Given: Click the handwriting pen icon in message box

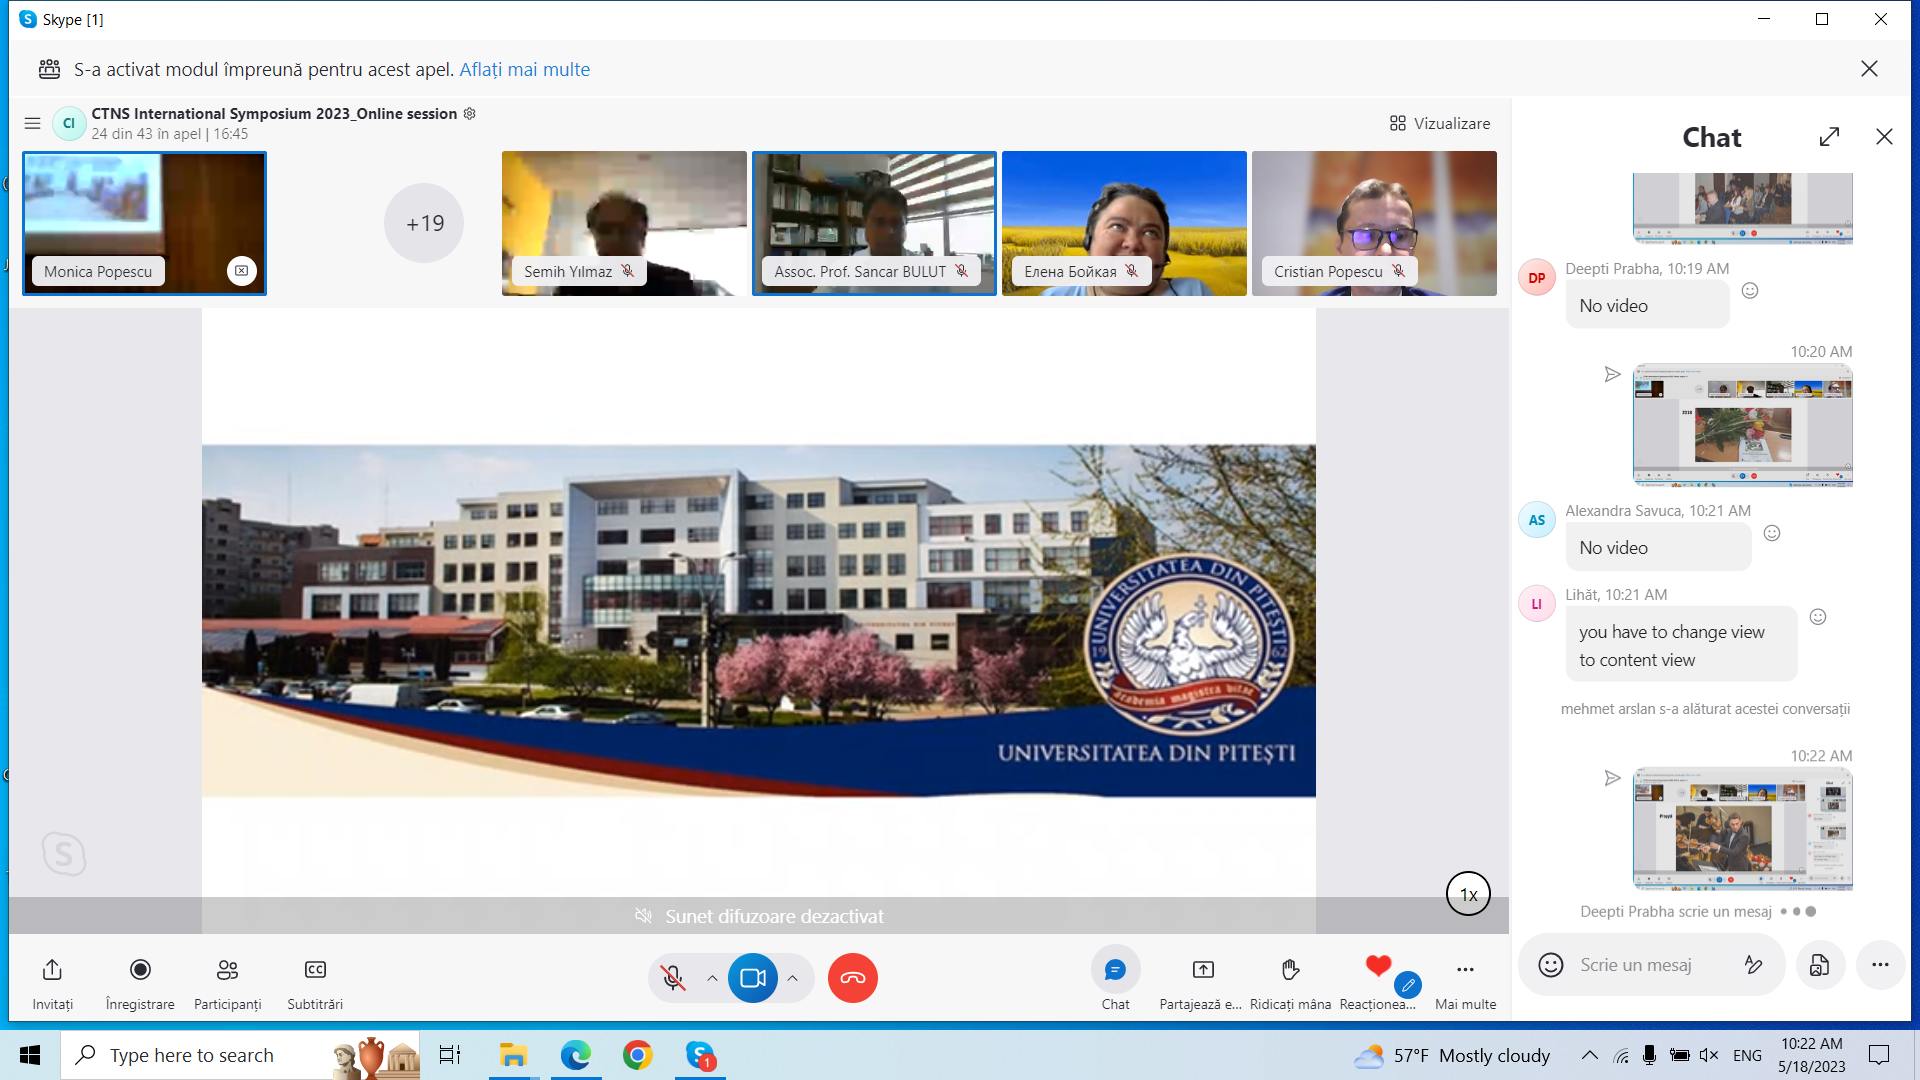Looking at the screenshot, I should [1753, 965].
